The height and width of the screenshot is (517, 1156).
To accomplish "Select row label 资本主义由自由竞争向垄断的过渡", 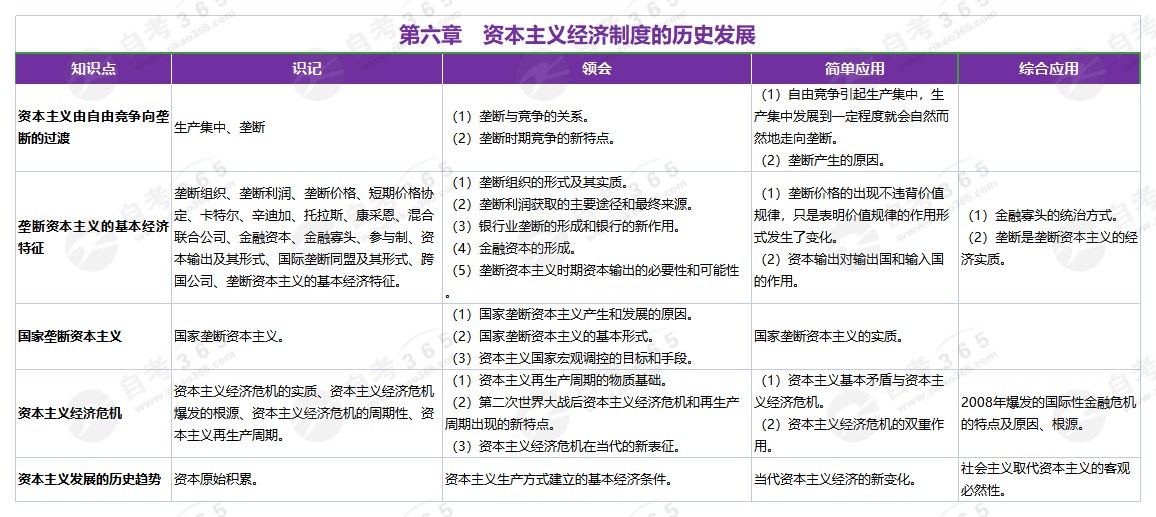I will click(x=93, y=127).
